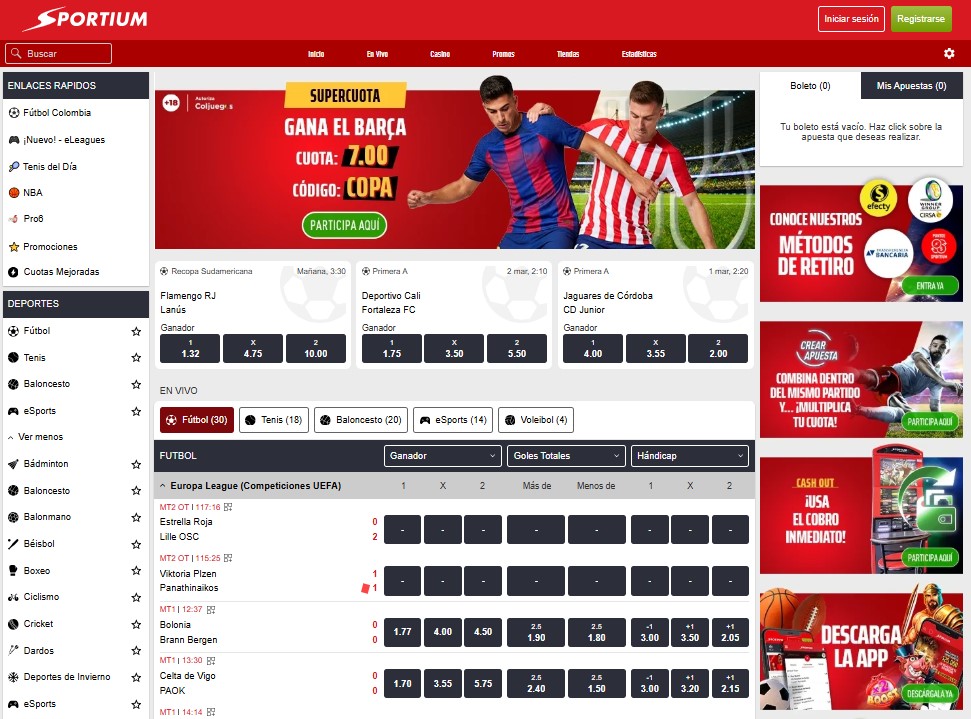Toggle favorite star for Balonmano
The image size is (971, 719).
tap(136, 517)
